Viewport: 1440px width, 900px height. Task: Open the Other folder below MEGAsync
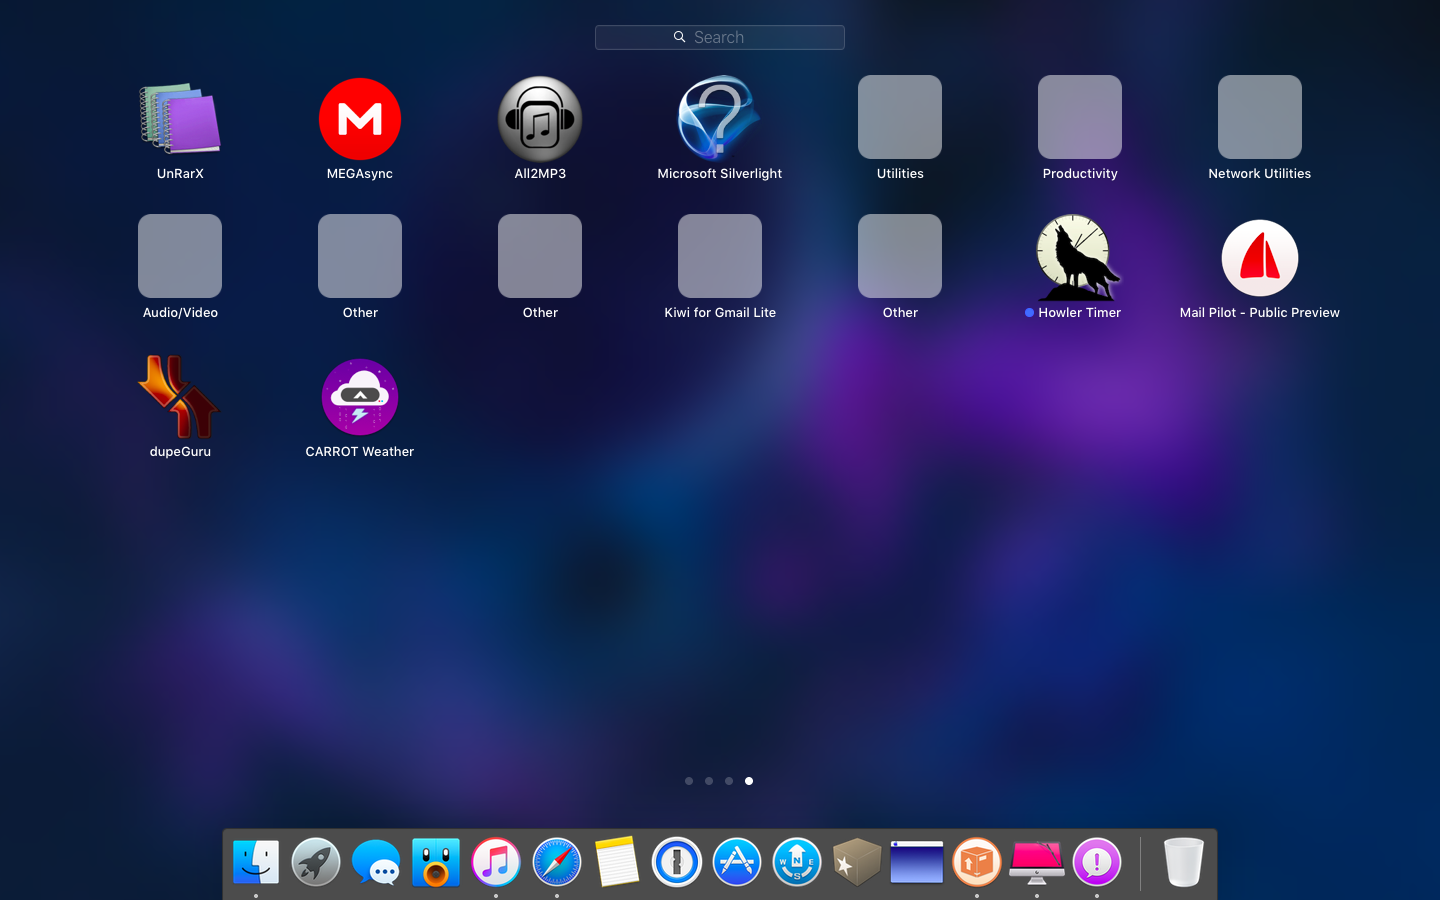[360, 256]
